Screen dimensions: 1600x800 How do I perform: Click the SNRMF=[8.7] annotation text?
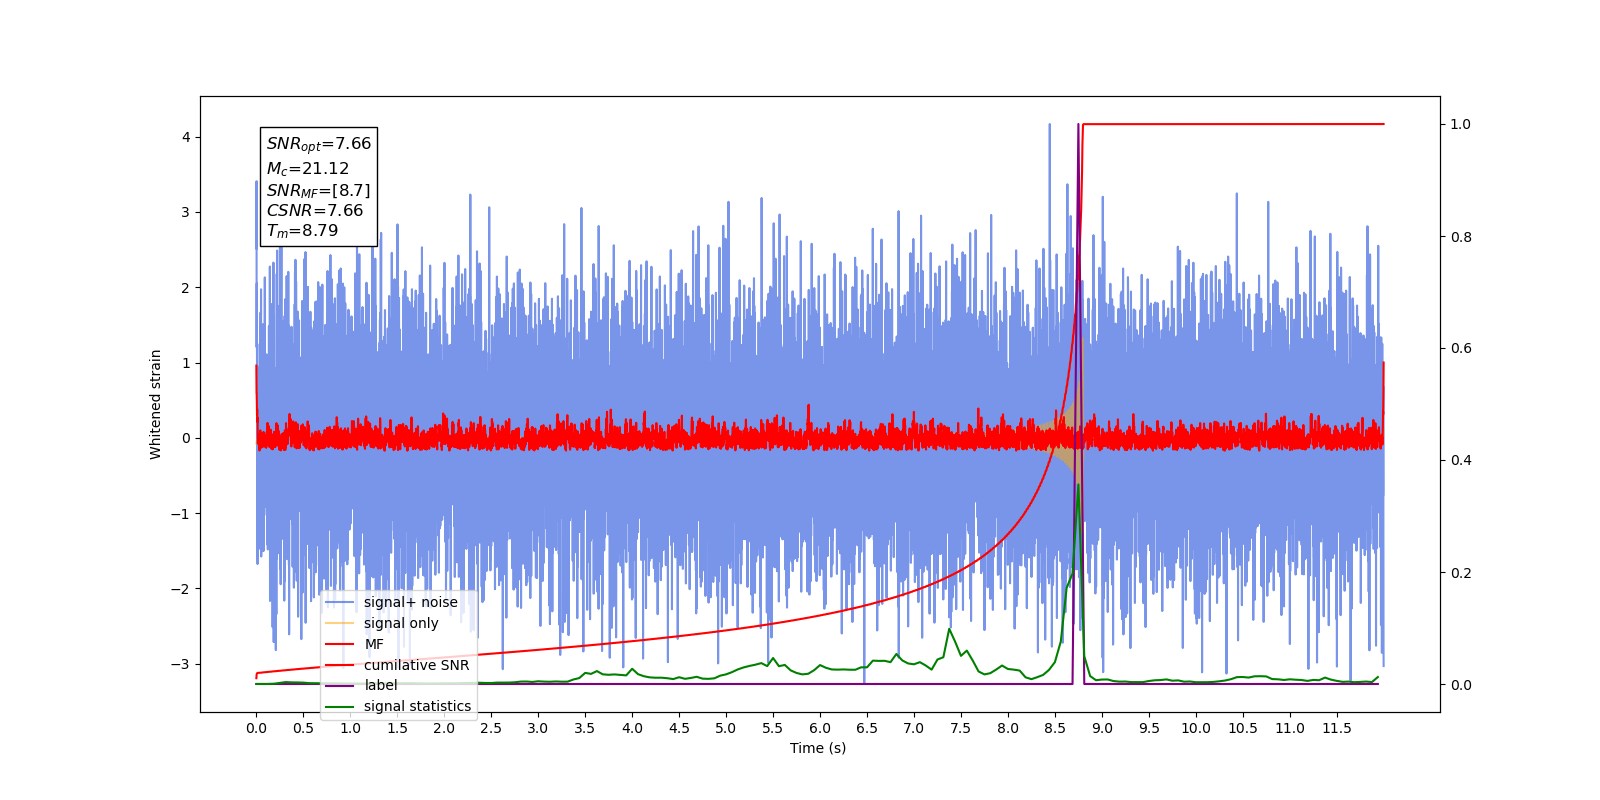pyautogui.click(x=318, y=190)
